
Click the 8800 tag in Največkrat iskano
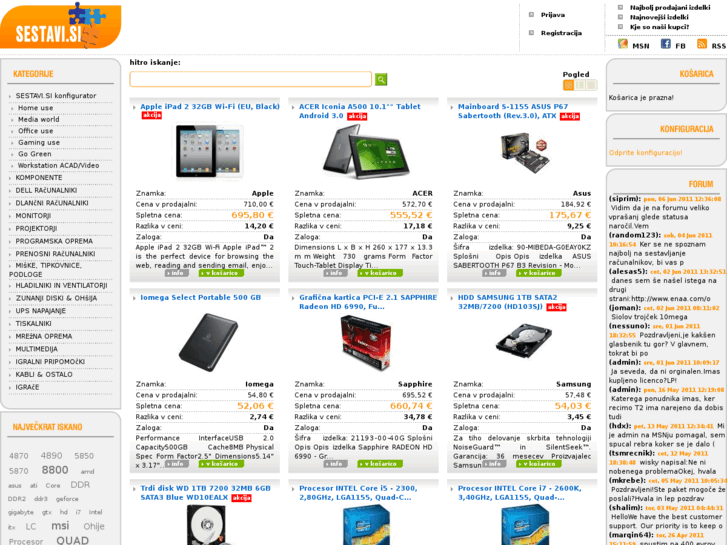(x=55, y=470)
